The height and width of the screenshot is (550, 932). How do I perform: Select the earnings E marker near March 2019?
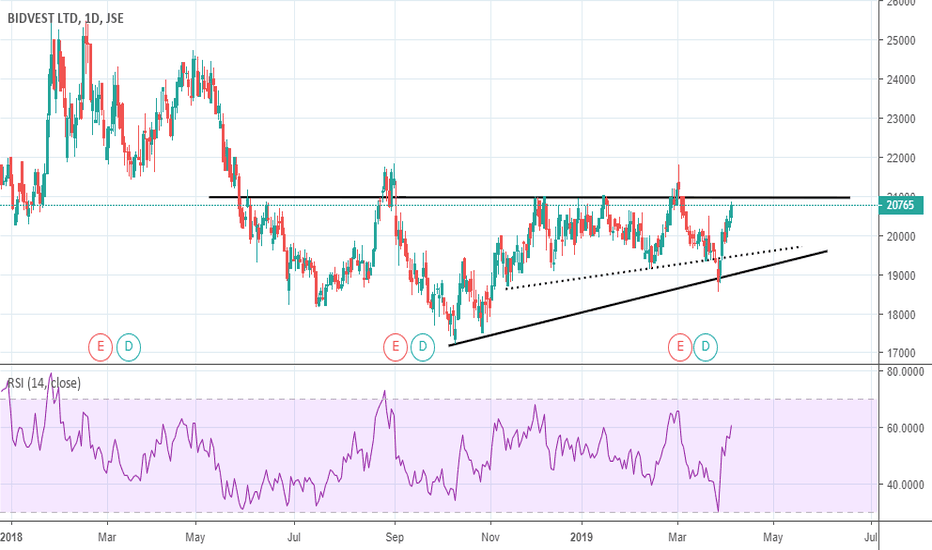[680, 347]
